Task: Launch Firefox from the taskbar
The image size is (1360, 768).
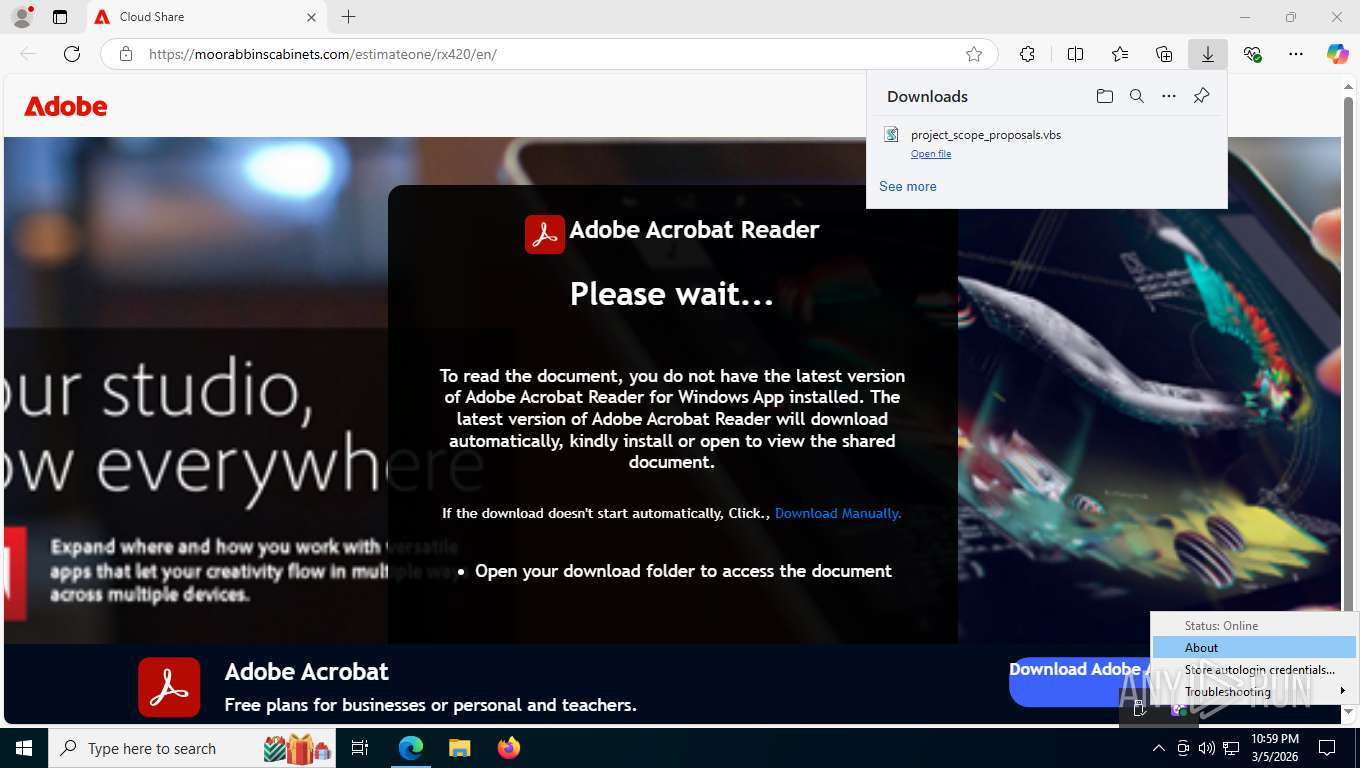Action: 509,748
